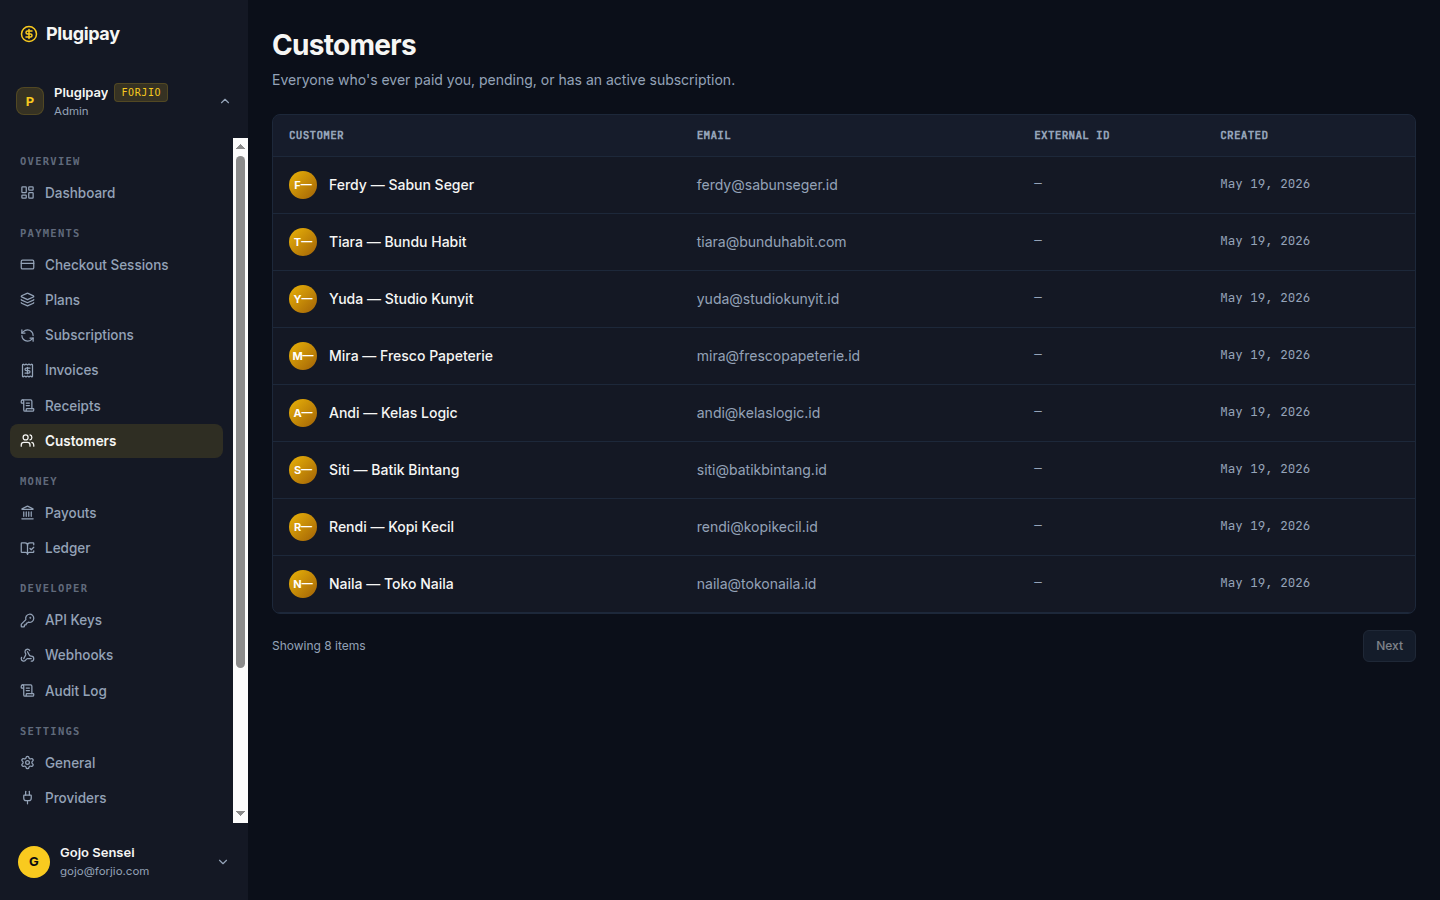Screen dimensions: 1440x900
Task: Click the Dashboard grid icon
Action: tap(28, 193)
